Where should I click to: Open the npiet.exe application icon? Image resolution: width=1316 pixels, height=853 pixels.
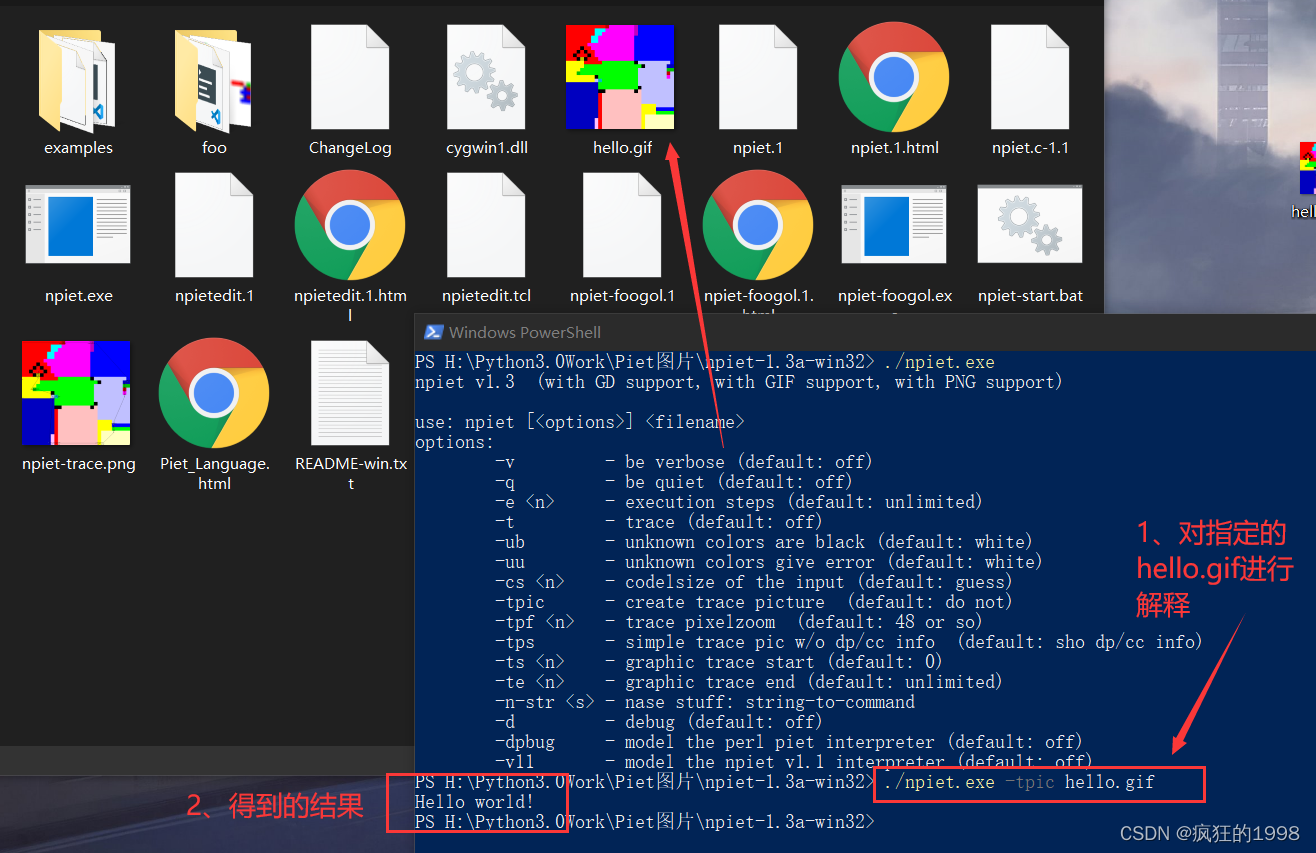pyautogui.click(x=78, y=224)
